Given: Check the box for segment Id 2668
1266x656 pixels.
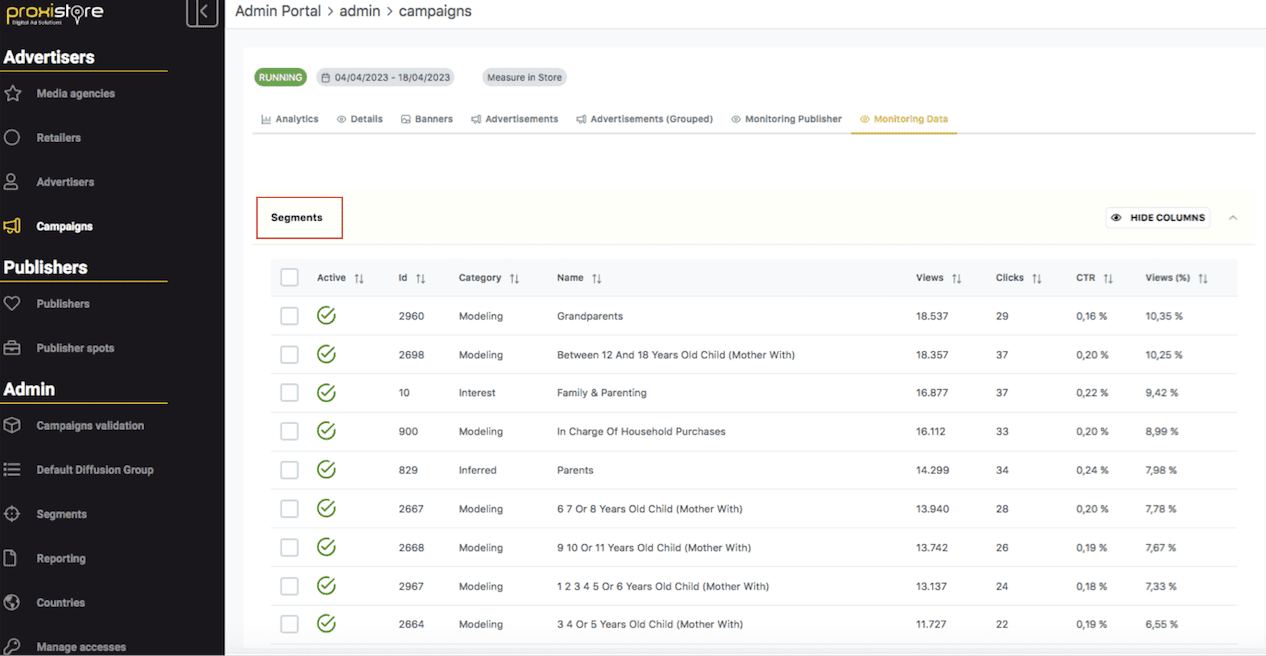Looking at the screenshot, I should pos(290,547).
